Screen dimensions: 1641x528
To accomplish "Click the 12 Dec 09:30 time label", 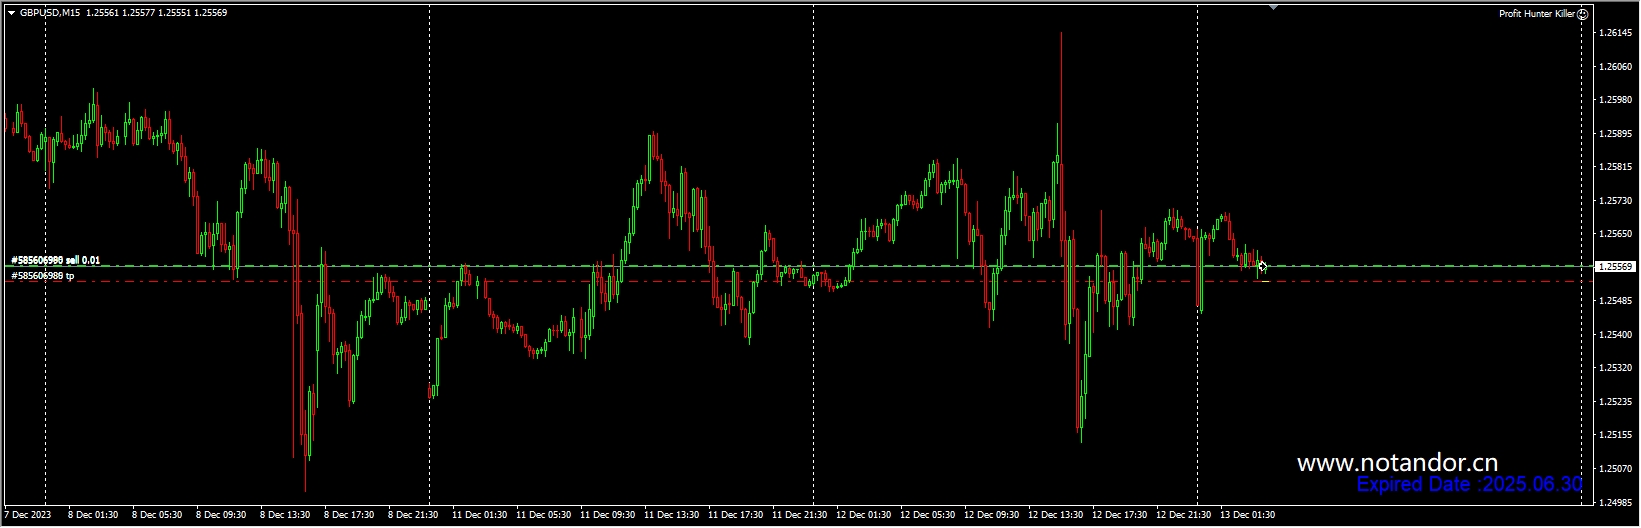I will (x=991, y=516).
